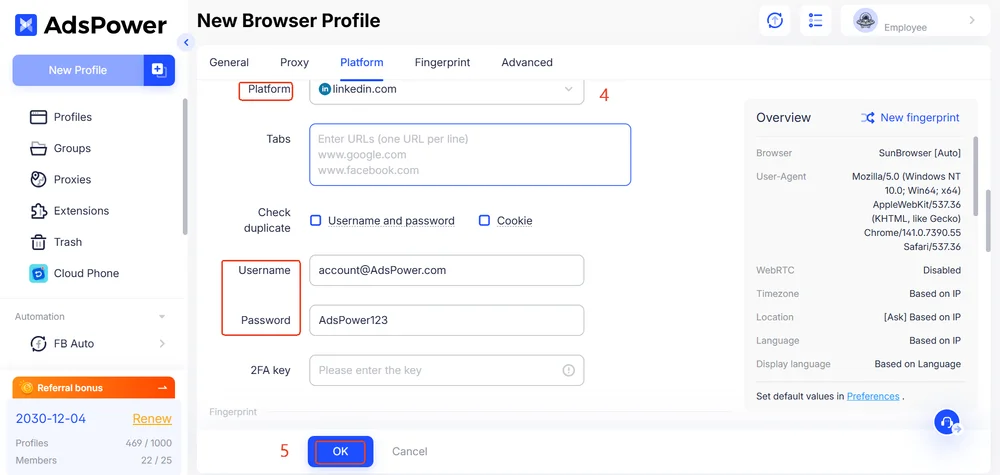Switch to the Proxy tab
Viewport: 1000px width, 475px height.
tap(294, 62)
